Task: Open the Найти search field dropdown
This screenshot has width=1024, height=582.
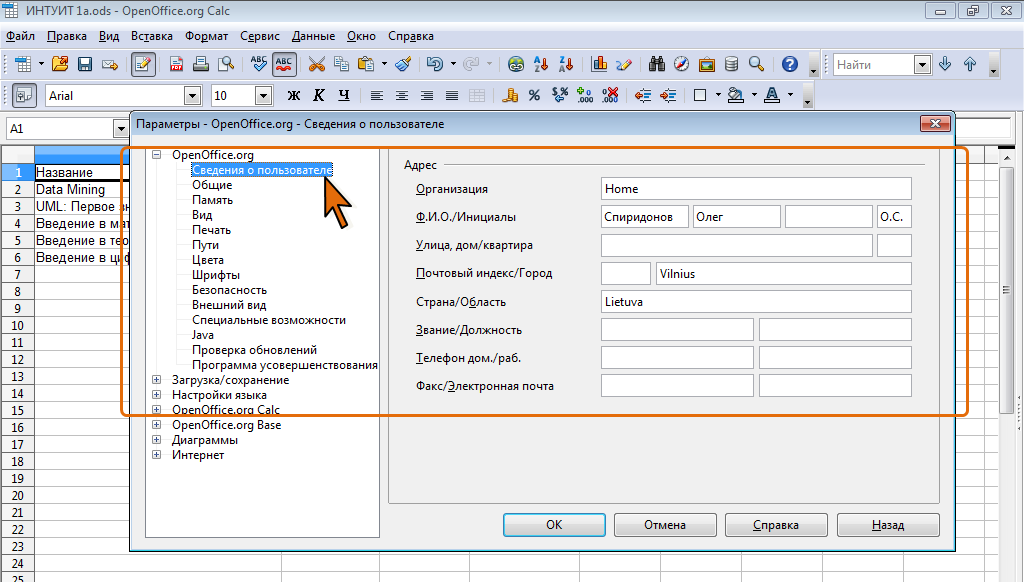Action: 922,65
